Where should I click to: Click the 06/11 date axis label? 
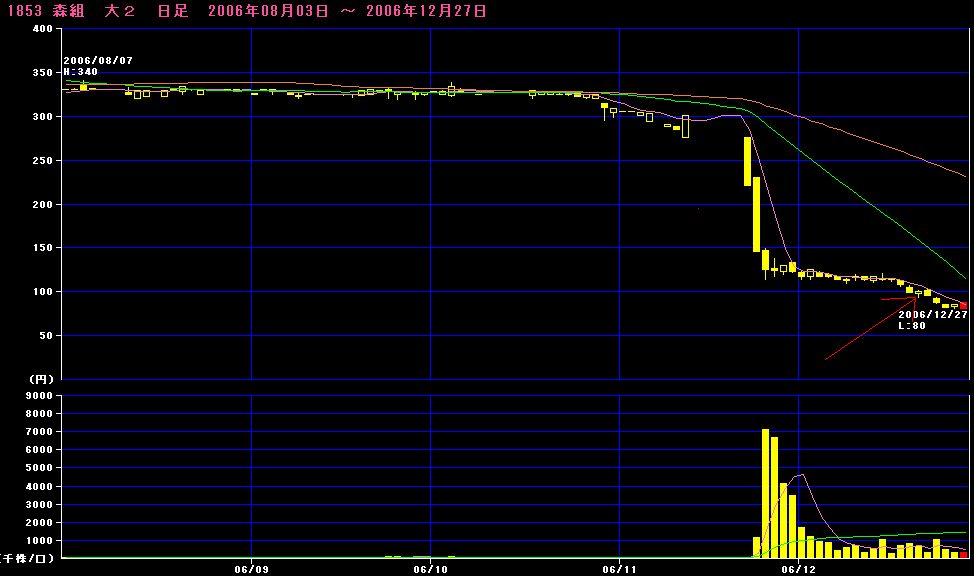[619, 569]
